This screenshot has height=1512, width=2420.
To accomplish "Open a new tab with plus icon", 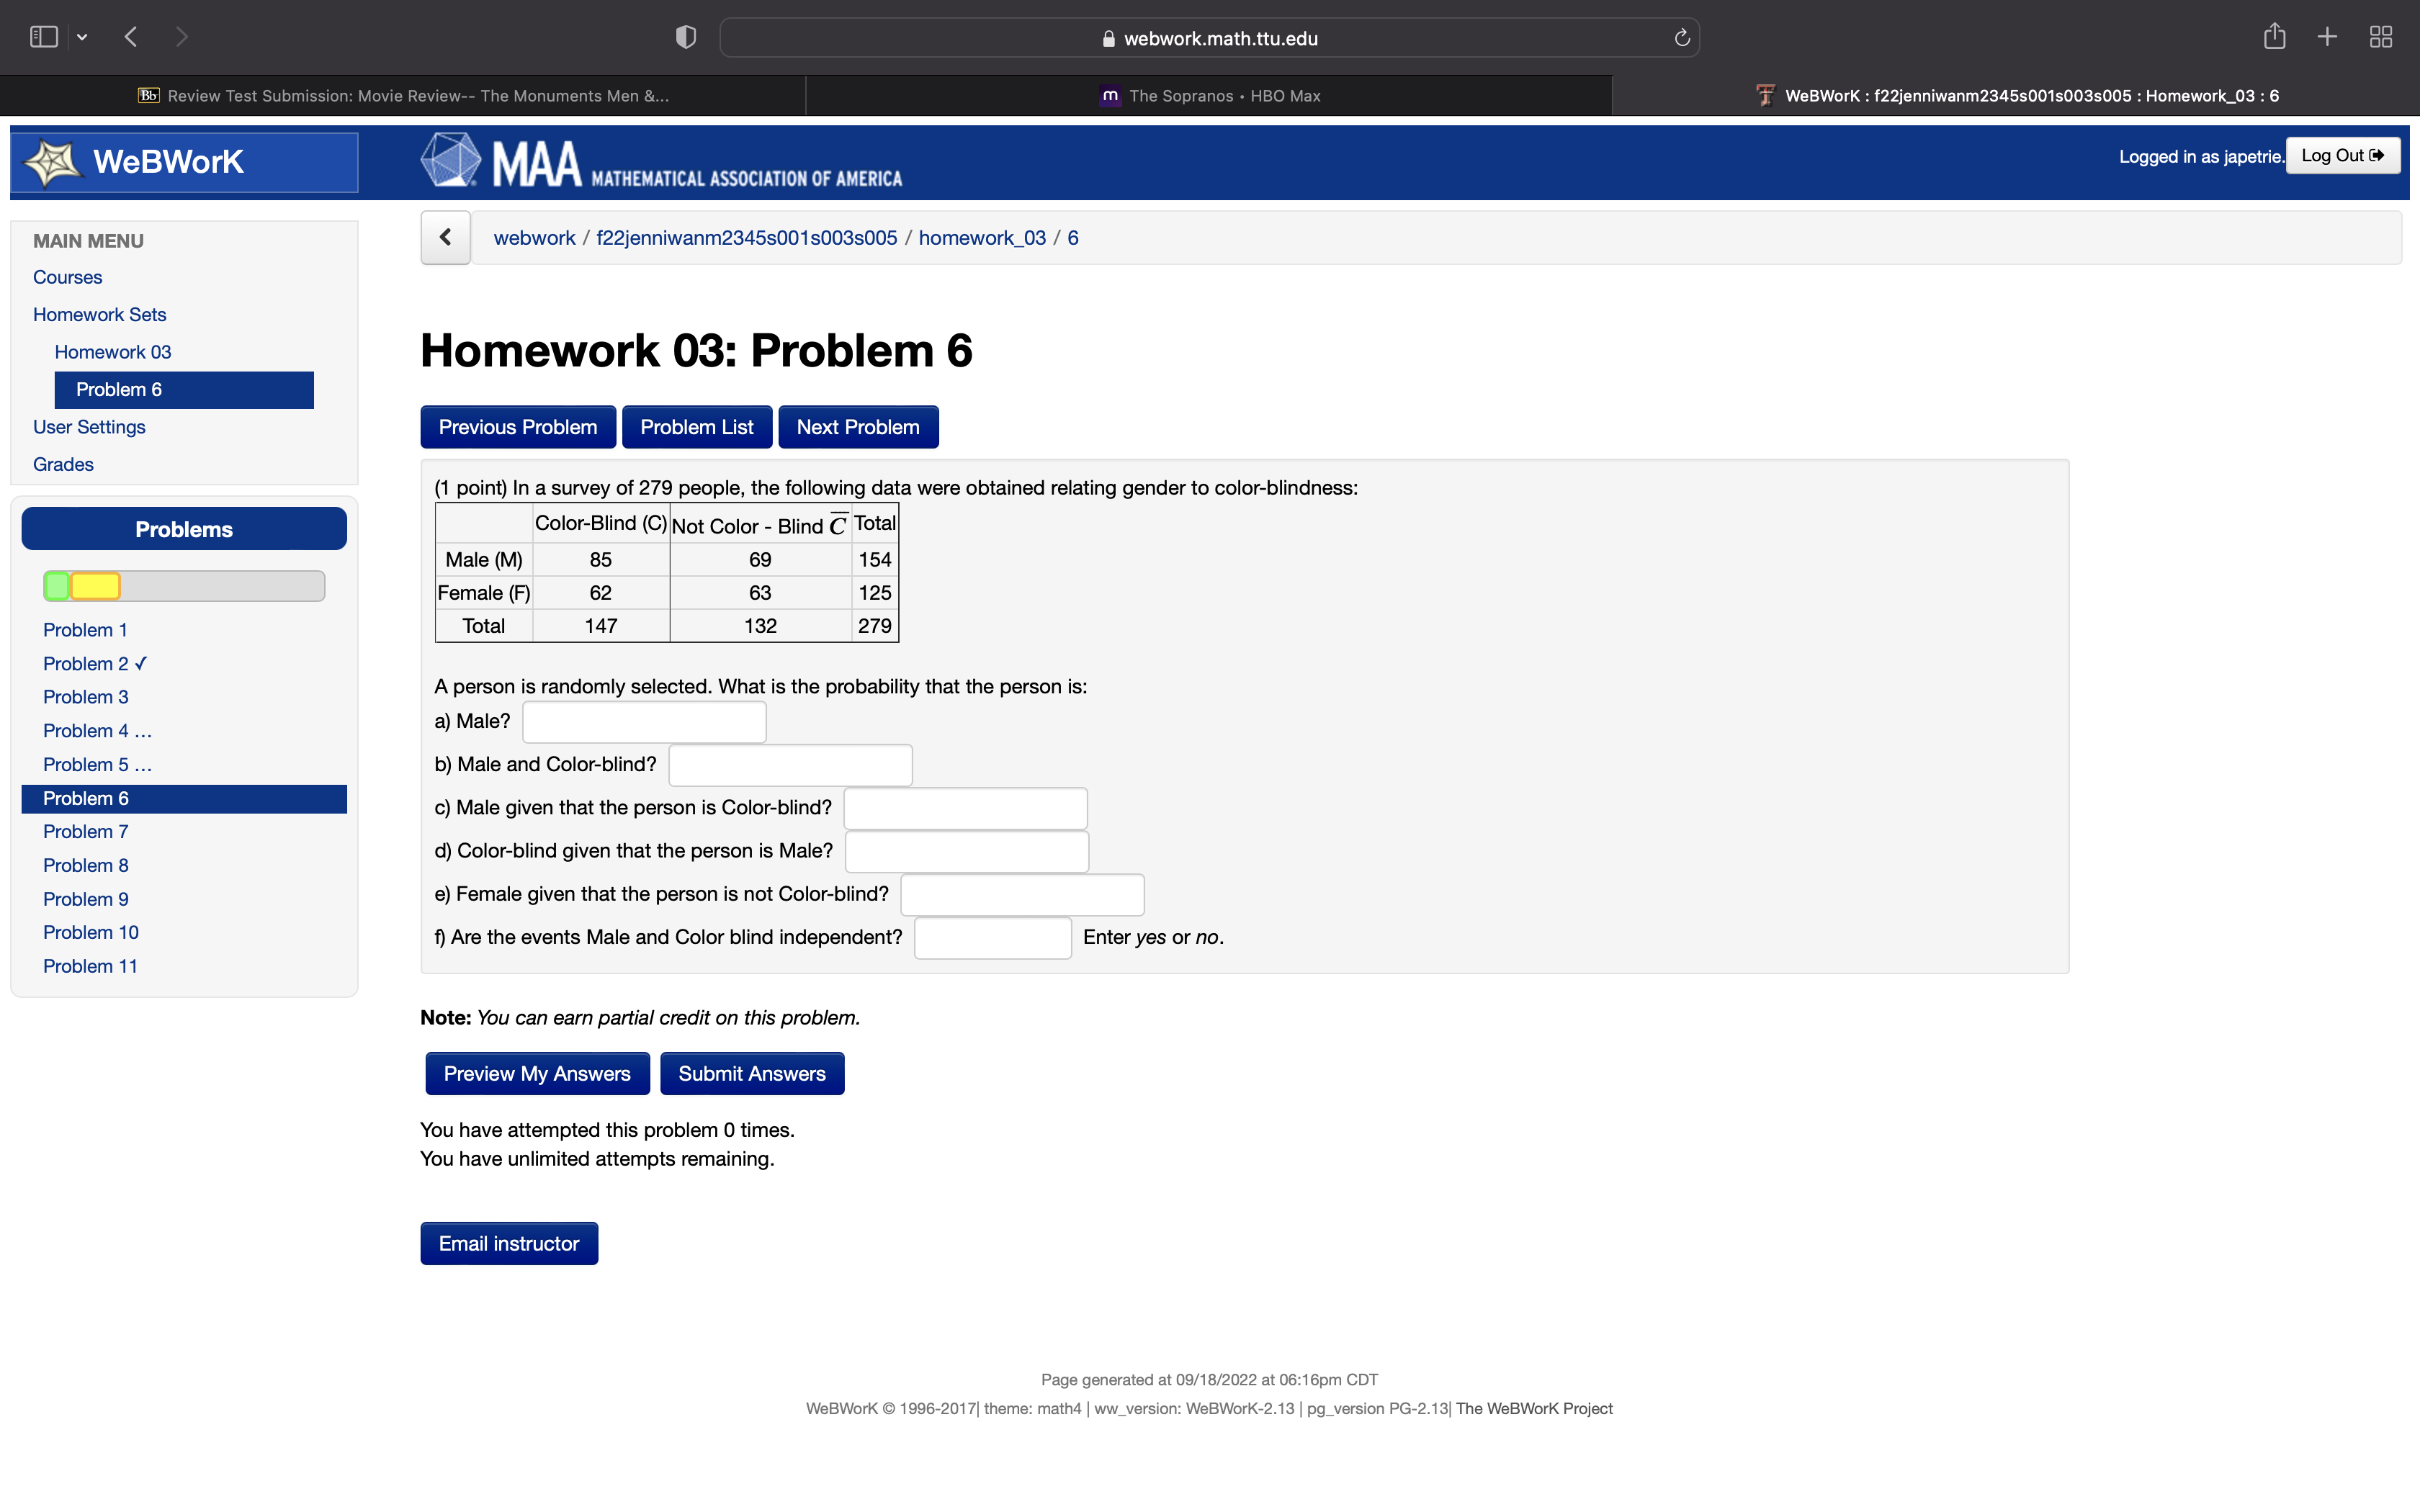I will click(x=2327, y=37).
